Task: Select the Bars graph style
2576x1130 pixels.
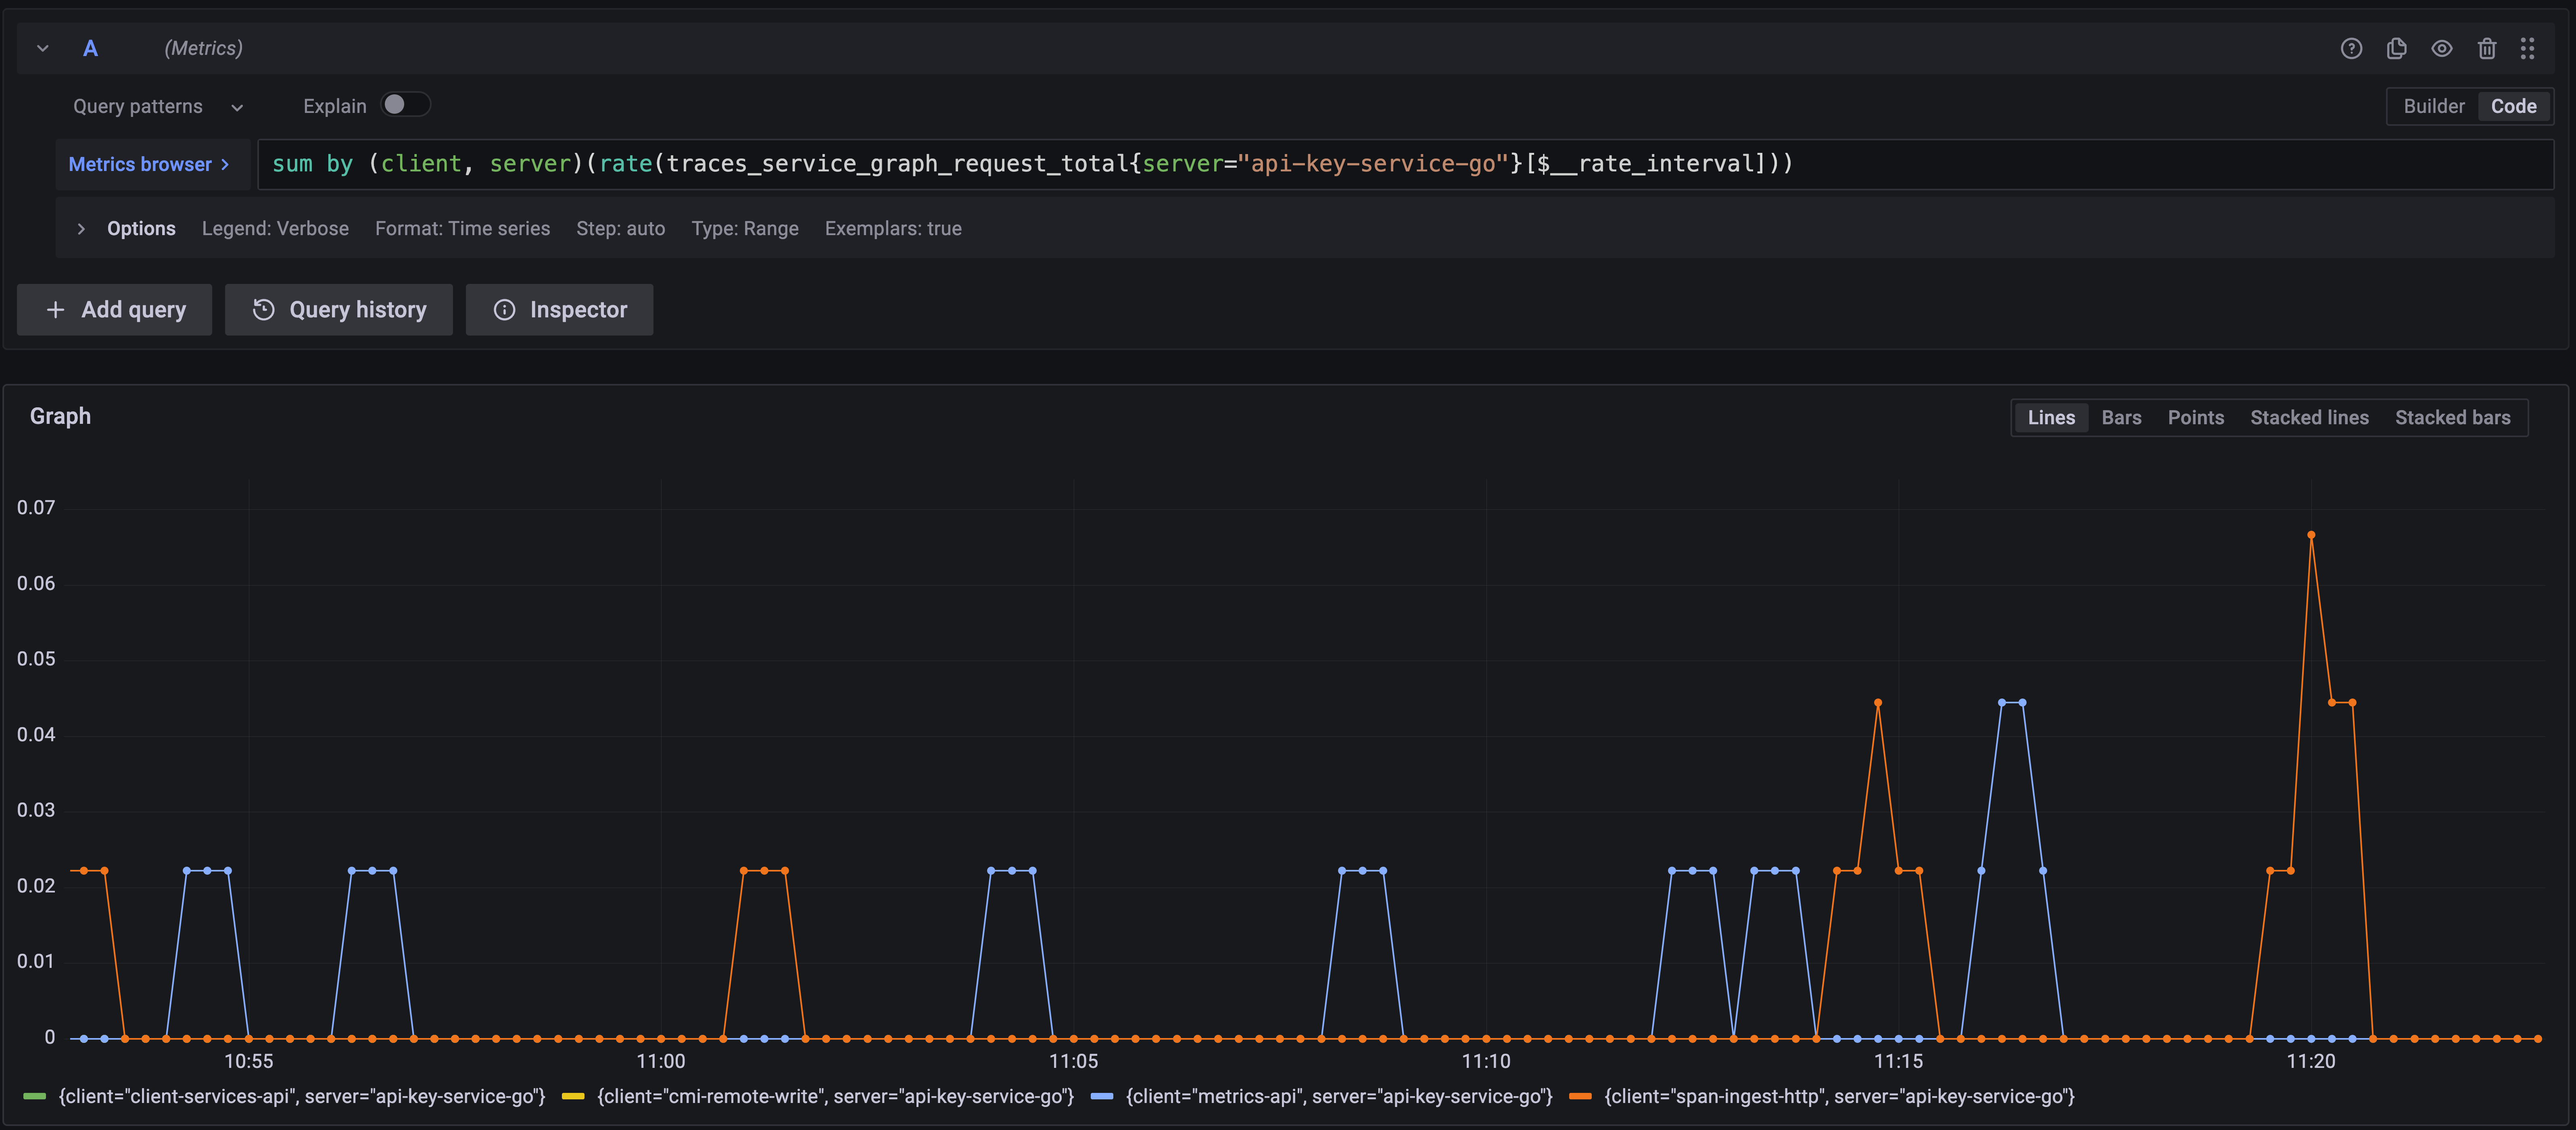Action: (x=2121, y=418)
